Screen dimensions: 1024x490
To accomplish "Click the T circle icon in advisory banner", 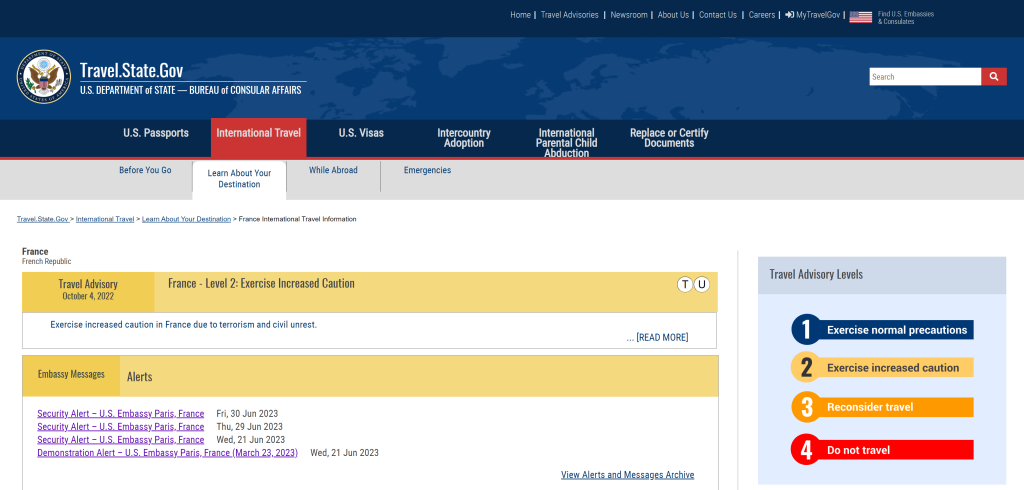I will (684, 284).
